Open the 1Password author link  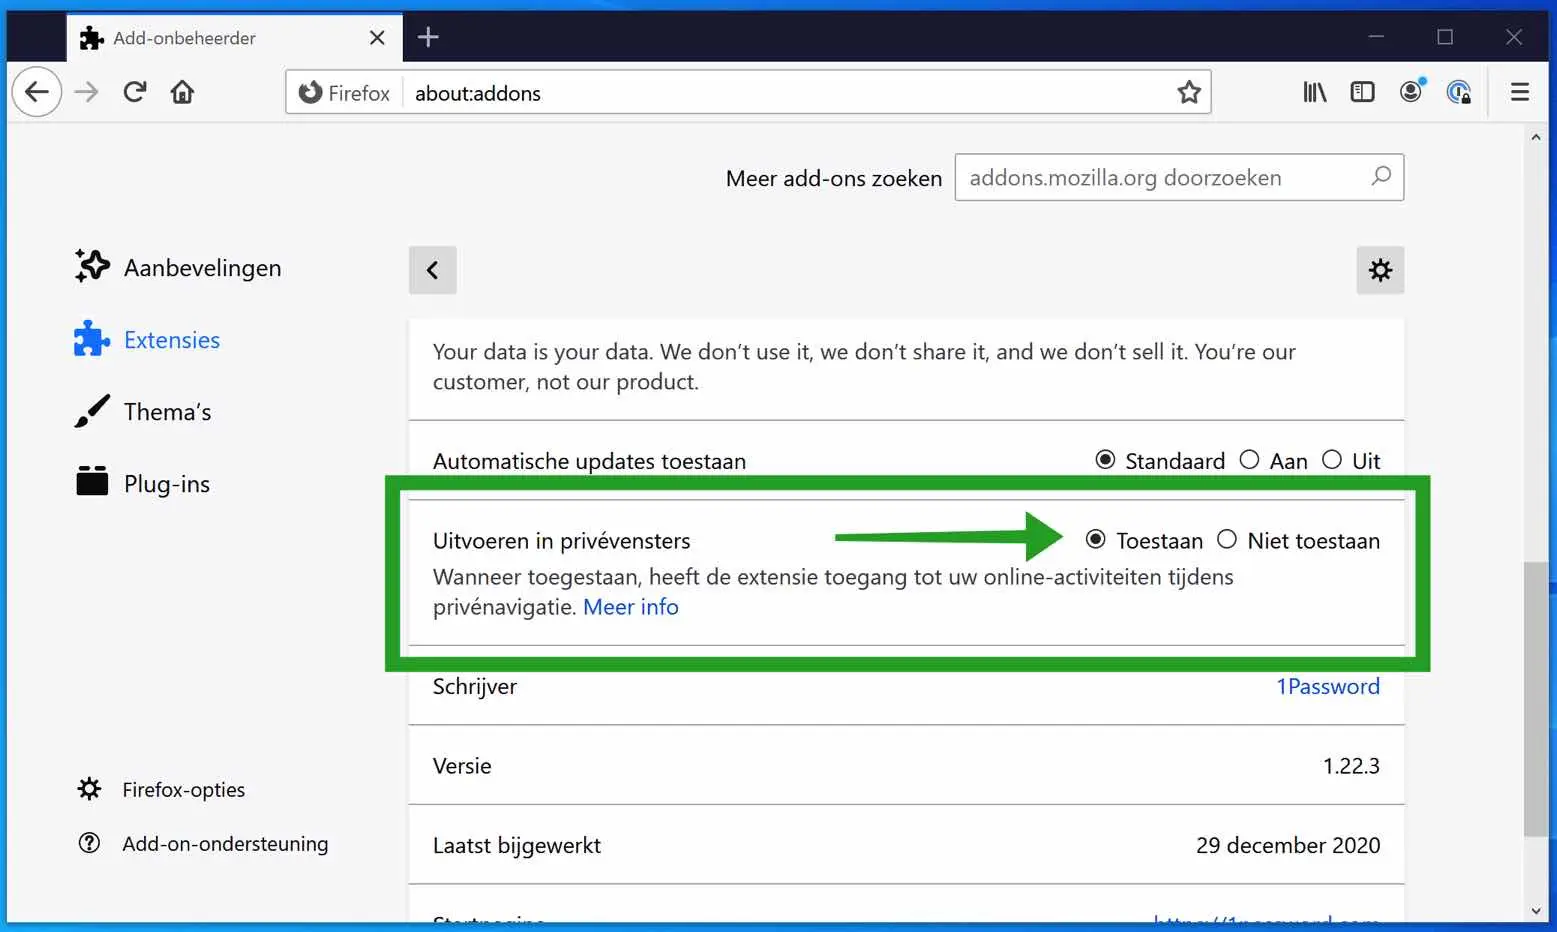[1328, 686]
